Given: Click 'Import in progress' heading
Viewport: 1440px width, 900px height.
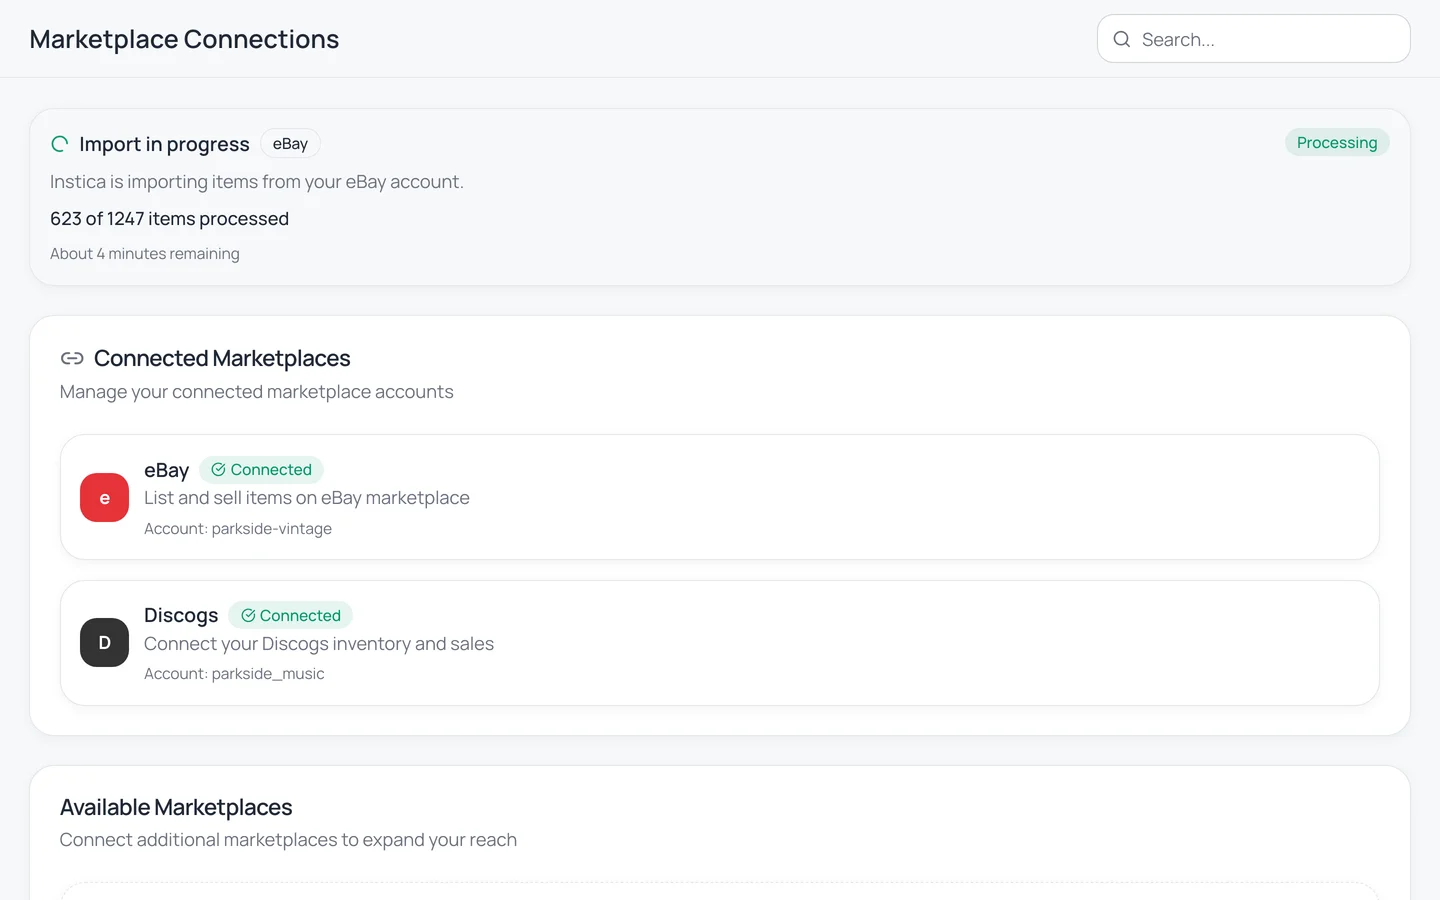Looking at the screenshot, I should pos(164,144).
